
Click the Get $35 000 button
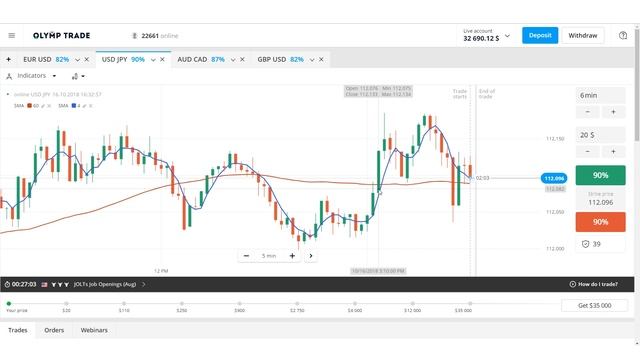pyautogui.click(x=594, y=305)
